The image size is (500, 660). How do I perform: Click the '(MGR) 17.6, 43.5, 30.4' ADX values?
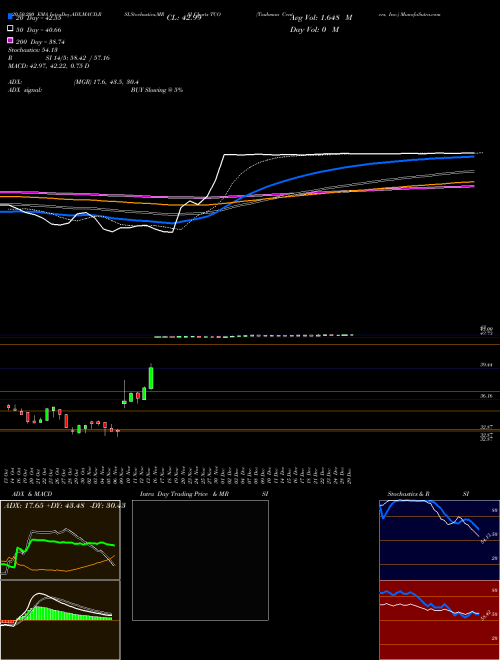(106, 82)
